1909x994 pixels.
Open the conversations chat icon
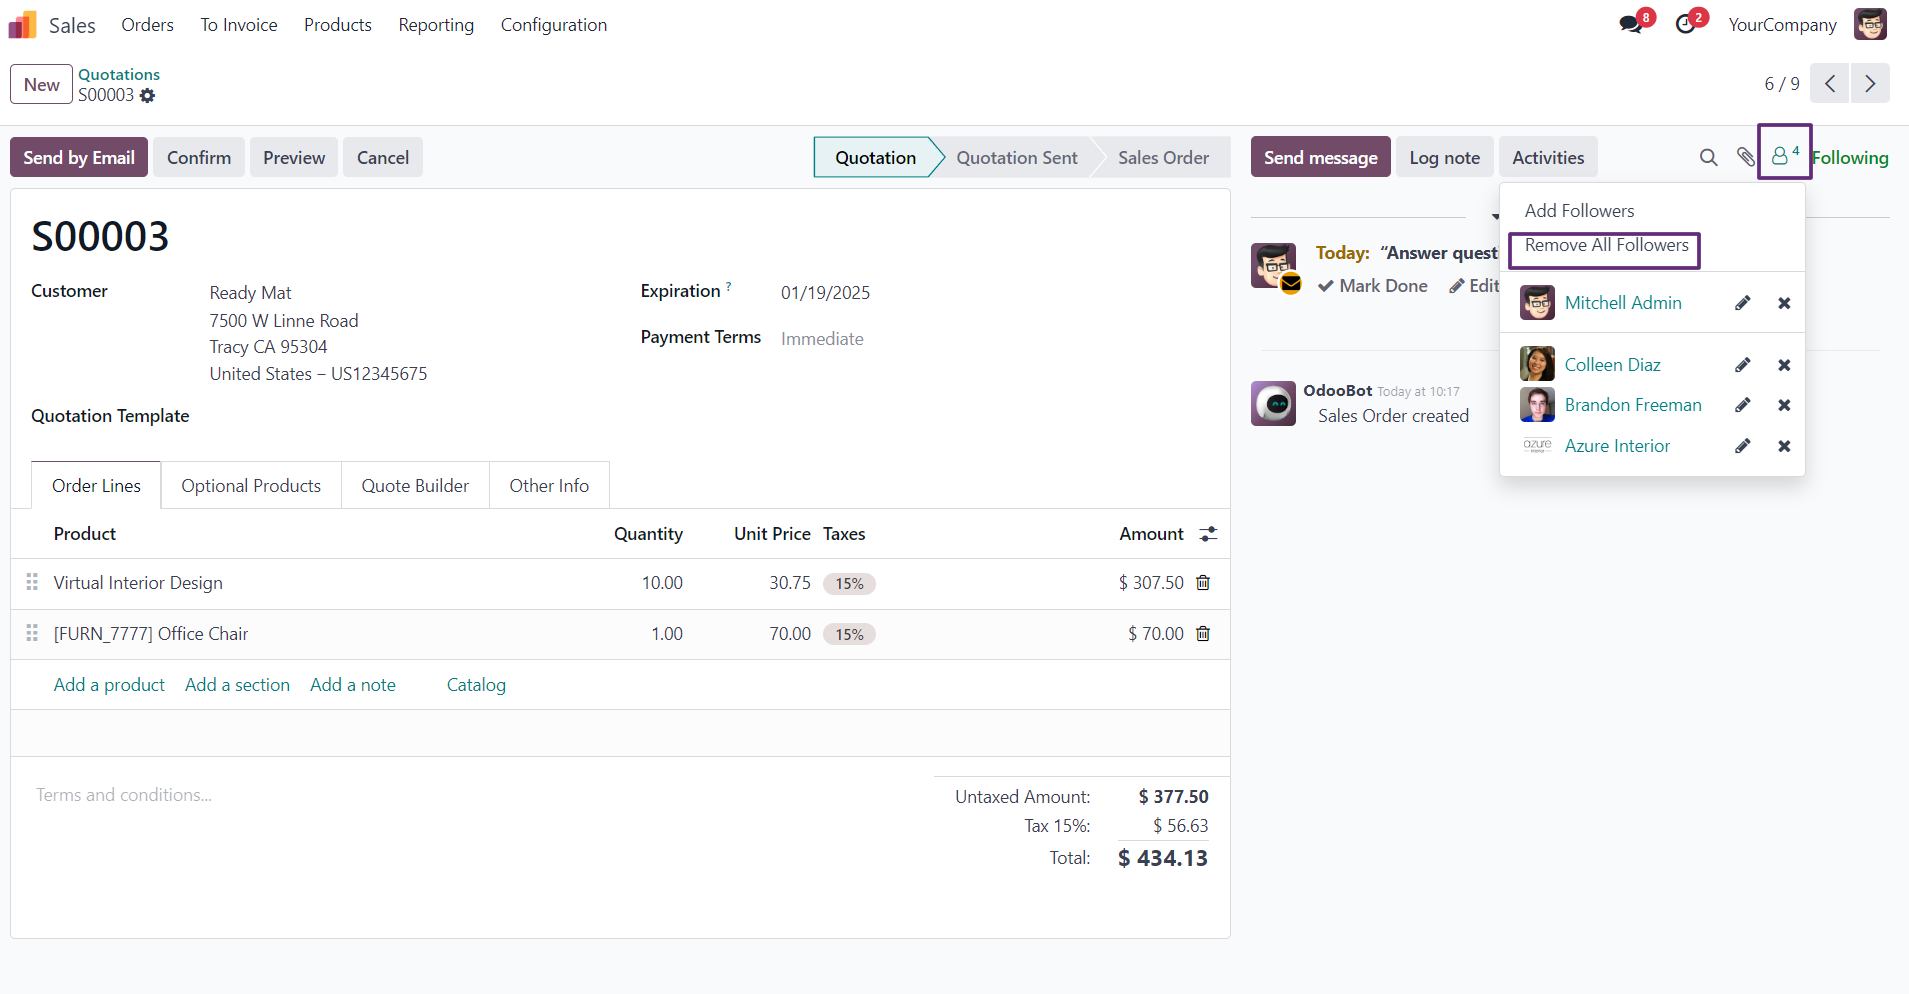point(1631,24)
